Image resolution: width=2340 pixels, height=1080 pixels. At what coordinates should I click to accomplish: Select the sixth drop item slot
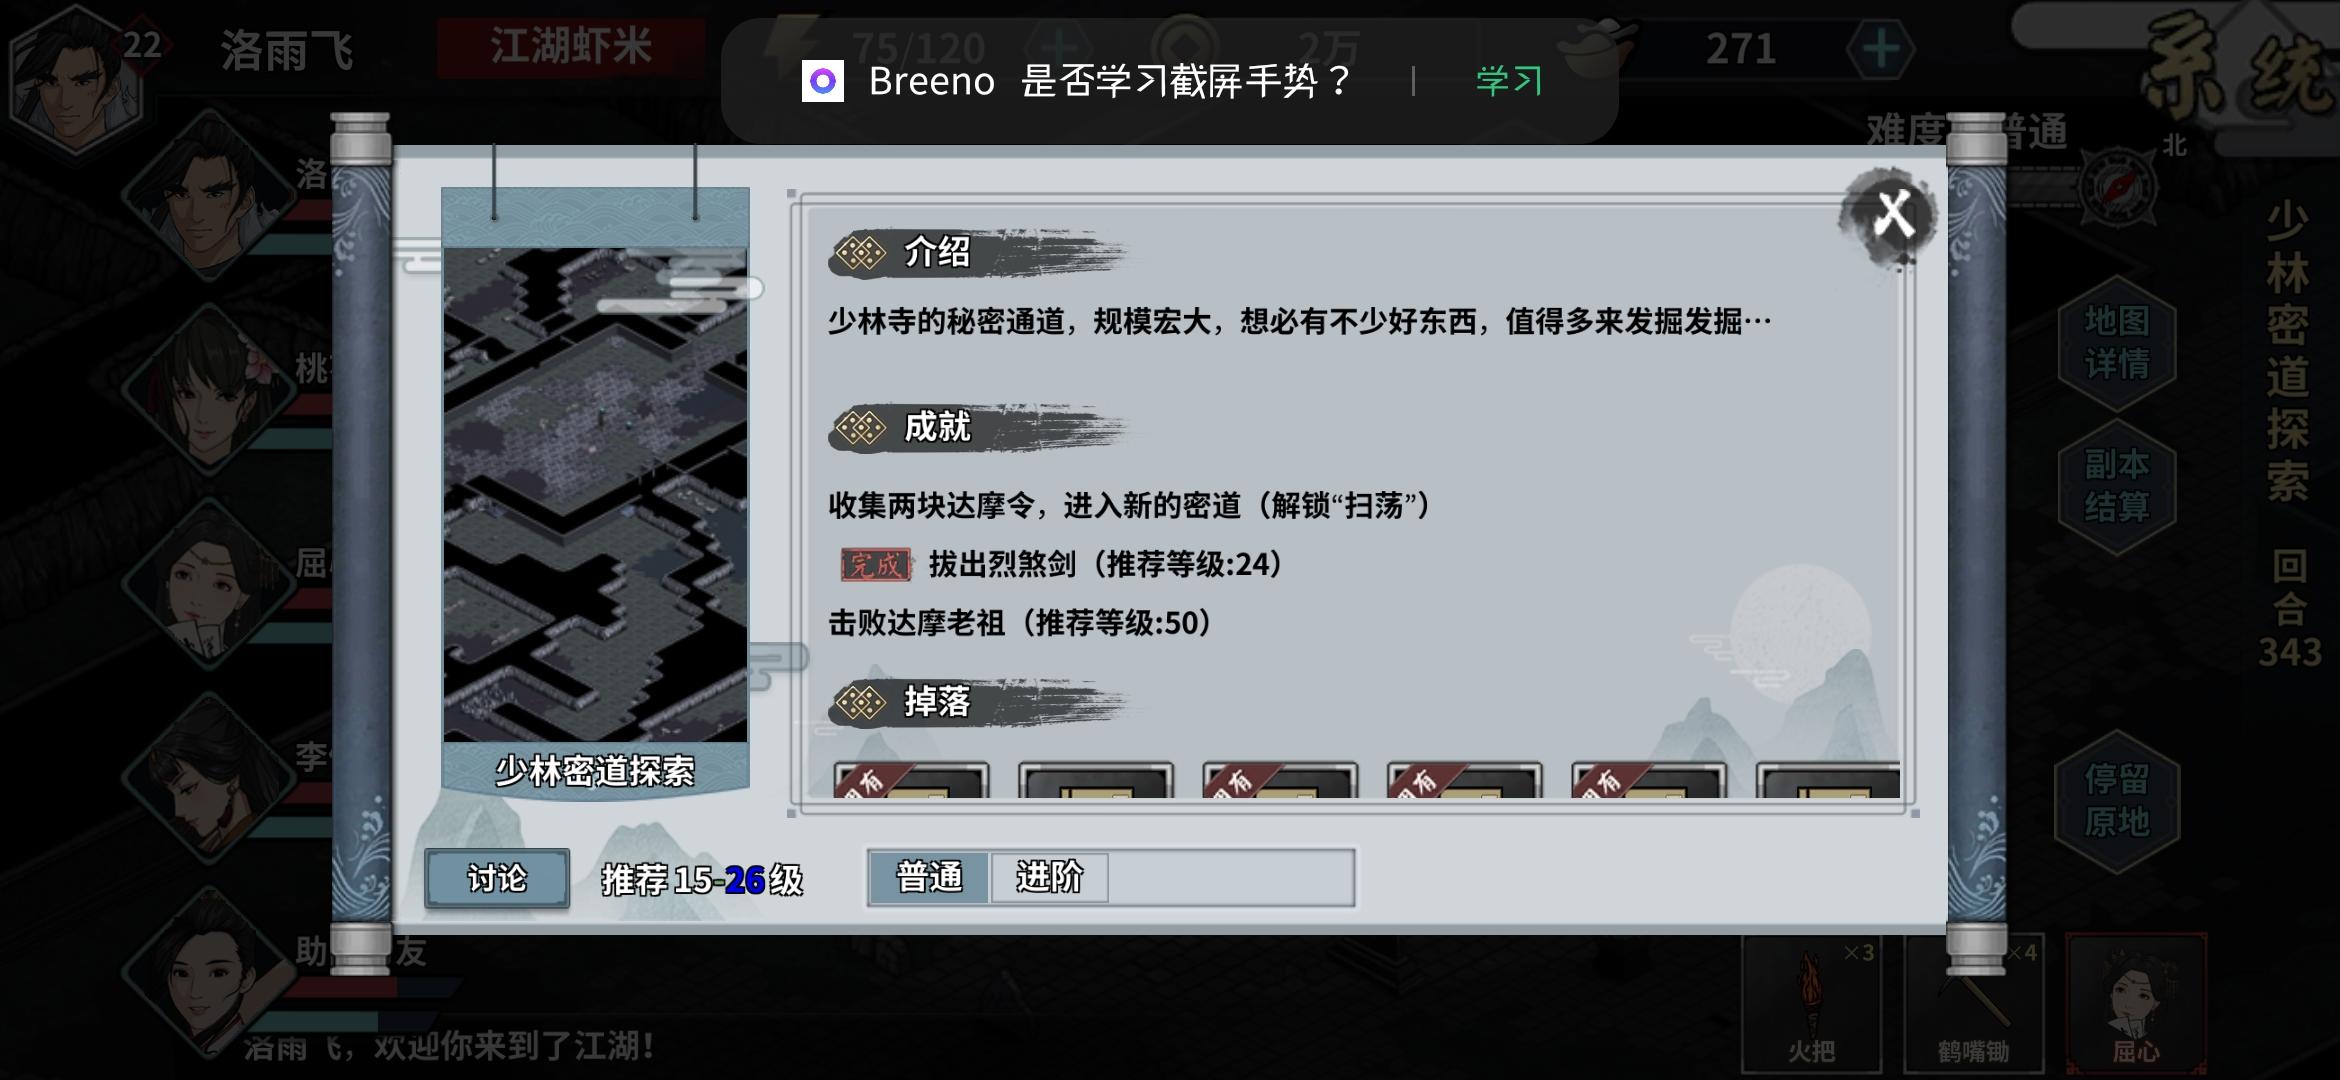click(1828, 780)
